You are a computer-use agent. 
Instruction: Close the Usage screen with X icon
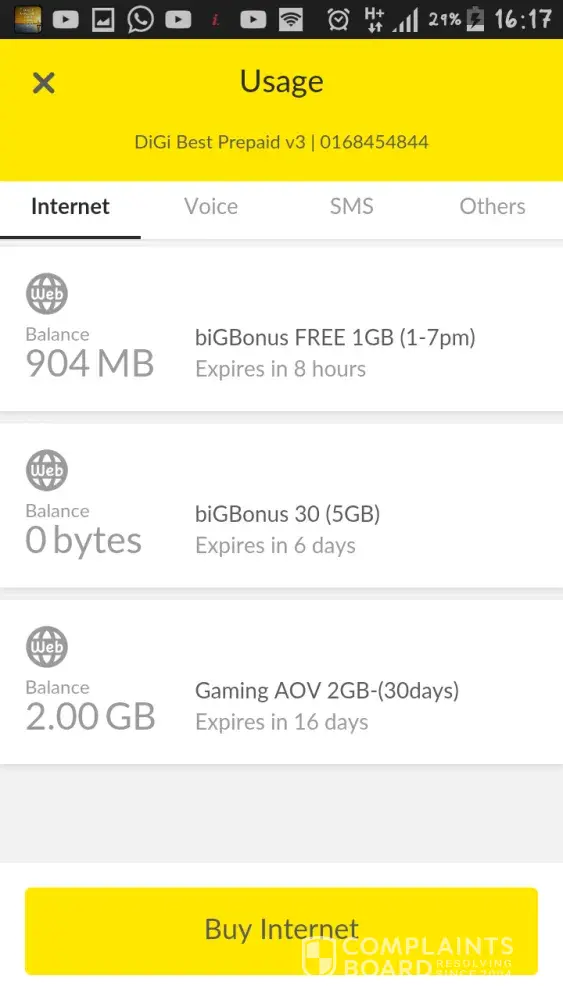pos(43,83)
